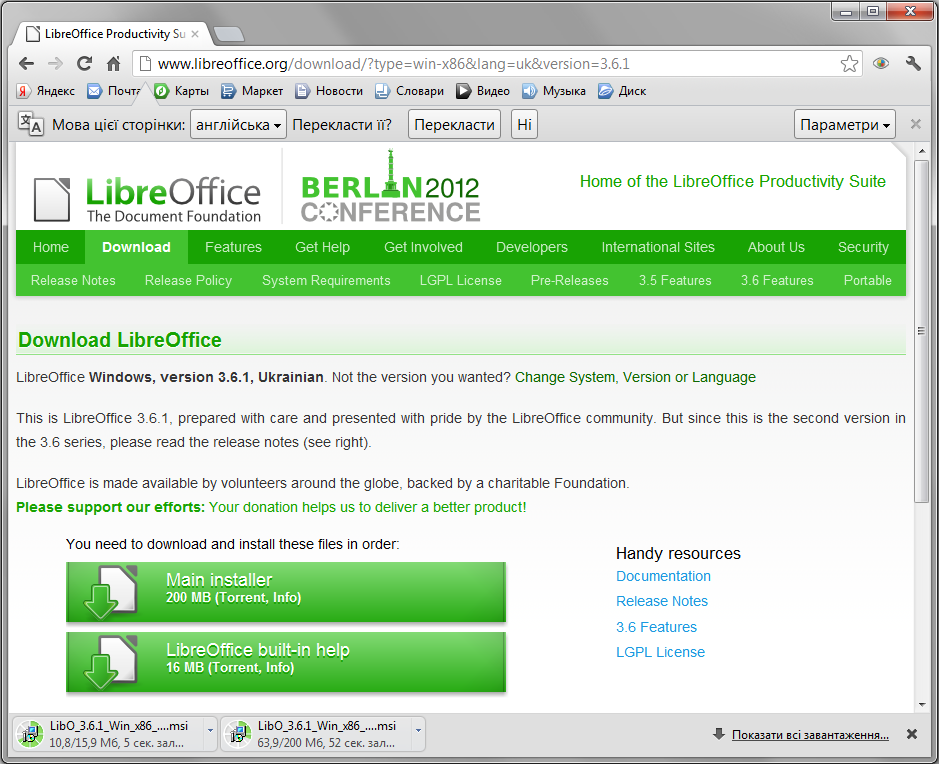The width and height of the screenshot is (939, 764).
Task: Open the 3.6 Features submenu item
Action: (777, 280)
